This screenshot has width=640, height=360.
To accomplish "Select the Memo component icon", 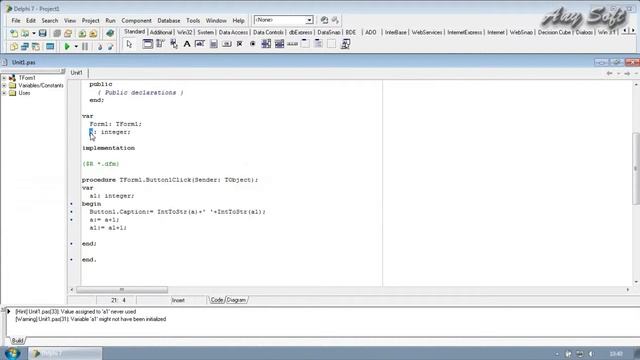I will pyautogui.click(x=213, y=44).
